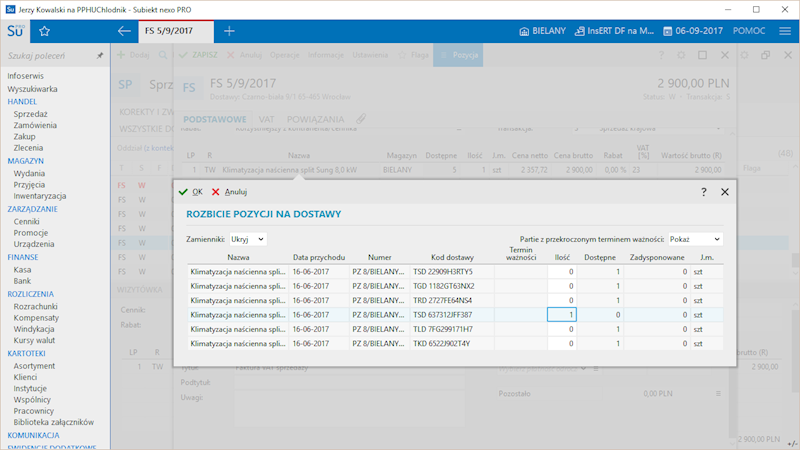The image size is (800, 450).
Task: Open Rozrachunki in sidebar
Action: 36,306
